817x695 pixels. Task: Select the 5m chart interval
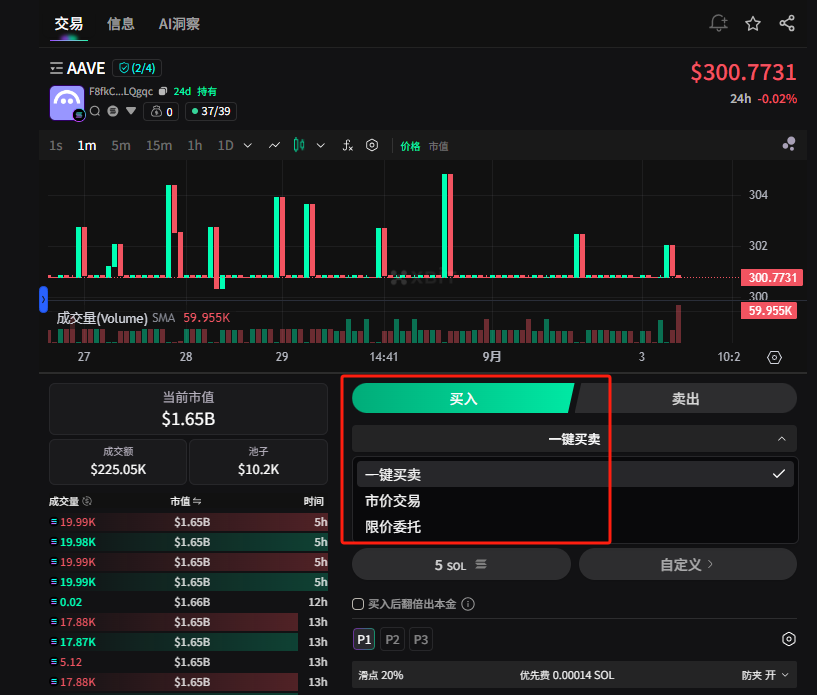pos(120,145)
